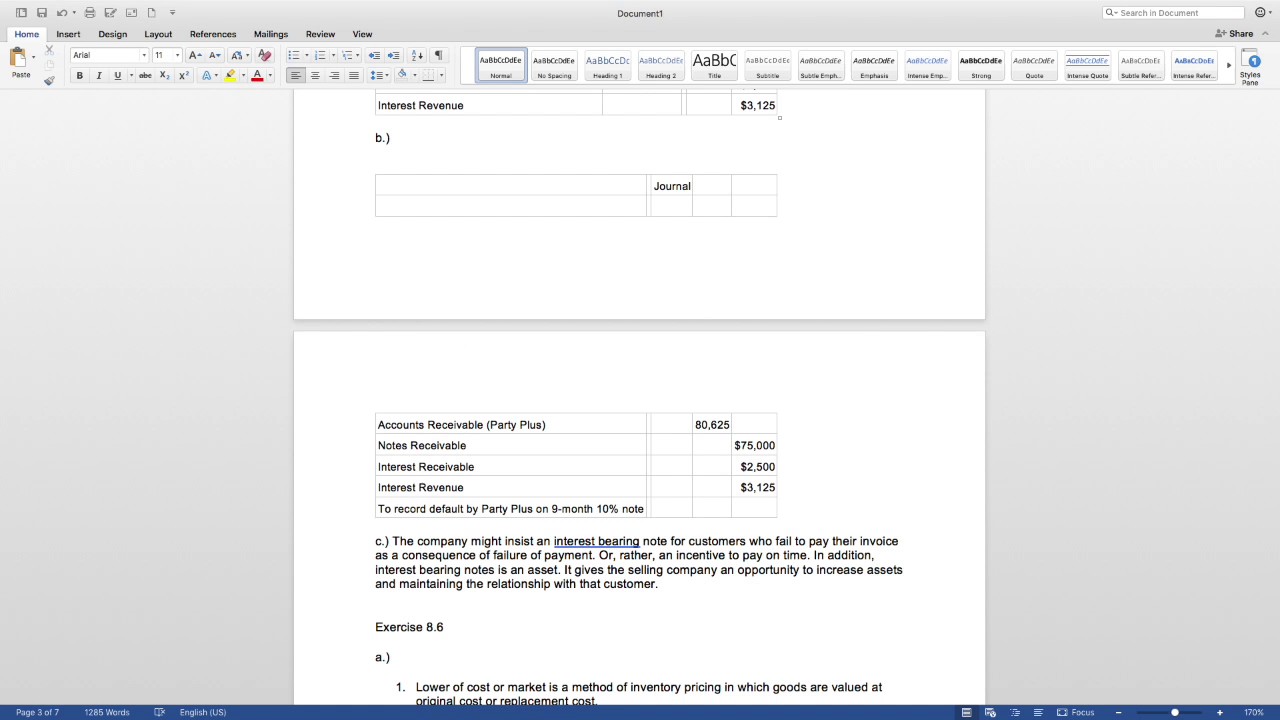Screen dimensions: 1280x720
Task: Open the Change Case dropdown
Action: [240, 55]
